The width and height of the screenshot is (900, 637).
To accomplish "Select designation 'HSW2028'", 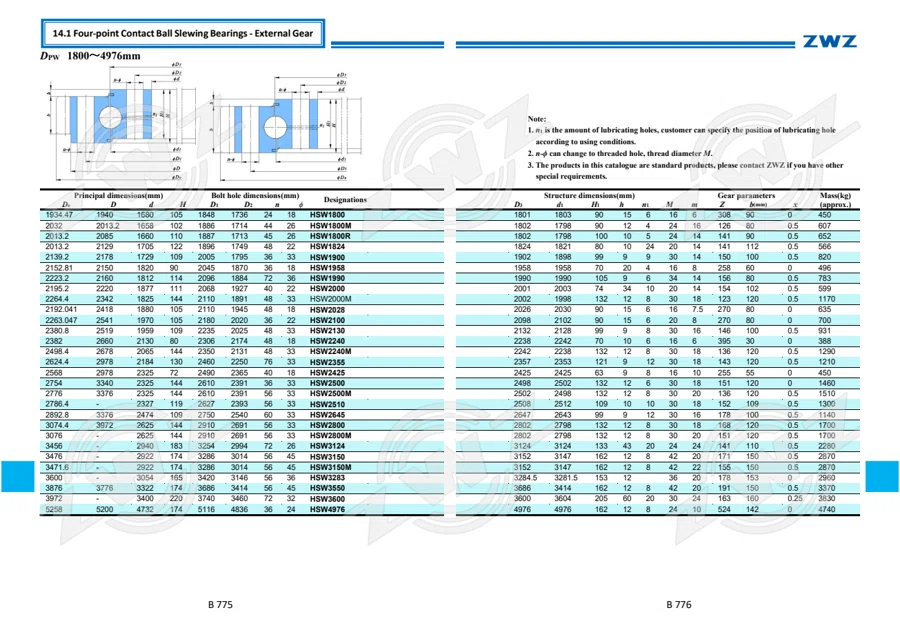I will point(327,310).
